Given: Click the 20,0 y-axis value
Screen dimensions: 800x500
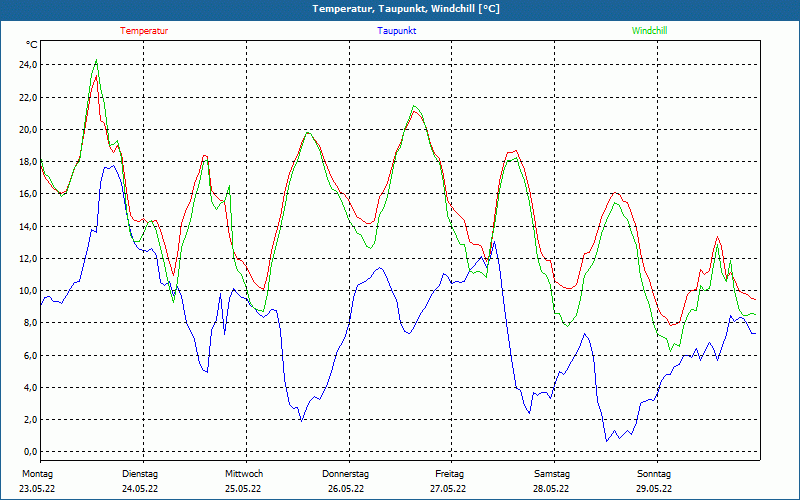Looking at the screenshot, I should coord(28,130).
